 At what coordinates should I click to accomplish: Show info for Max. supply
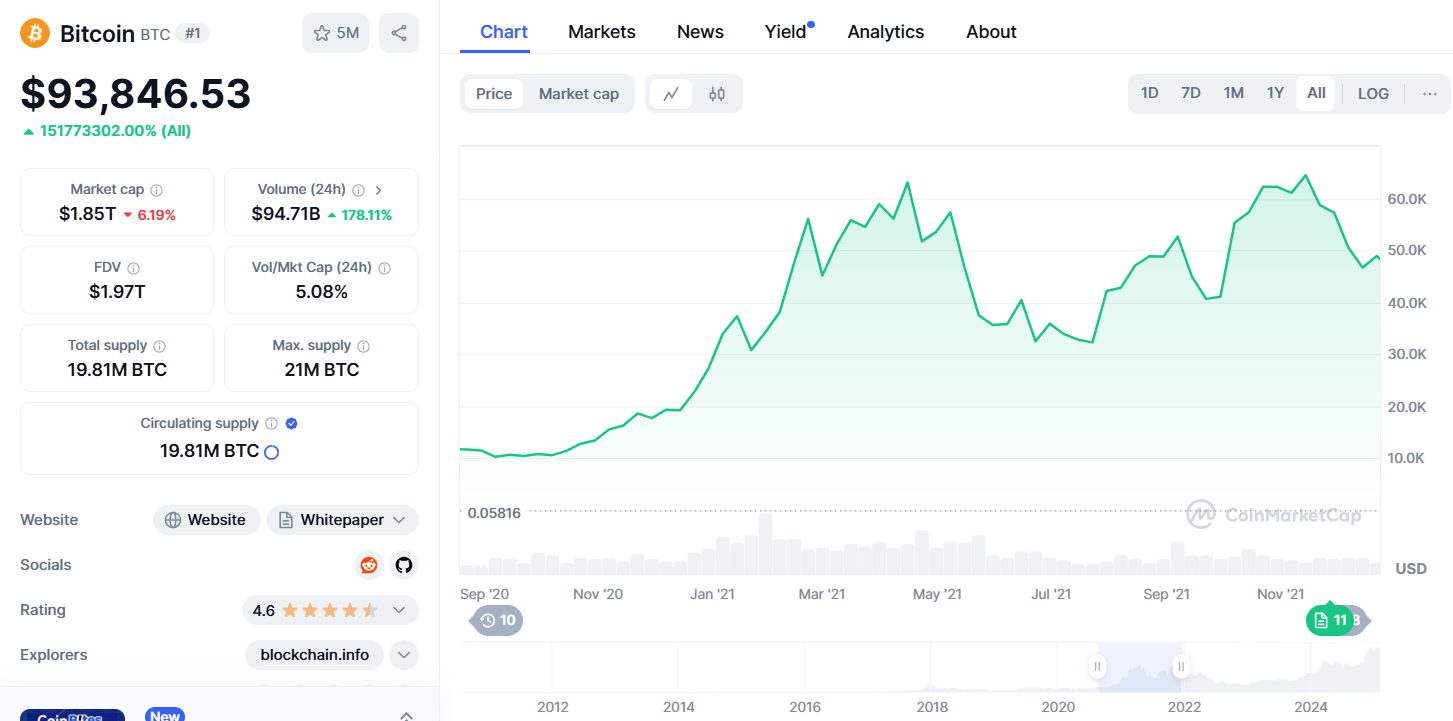[x=364, y=346]
